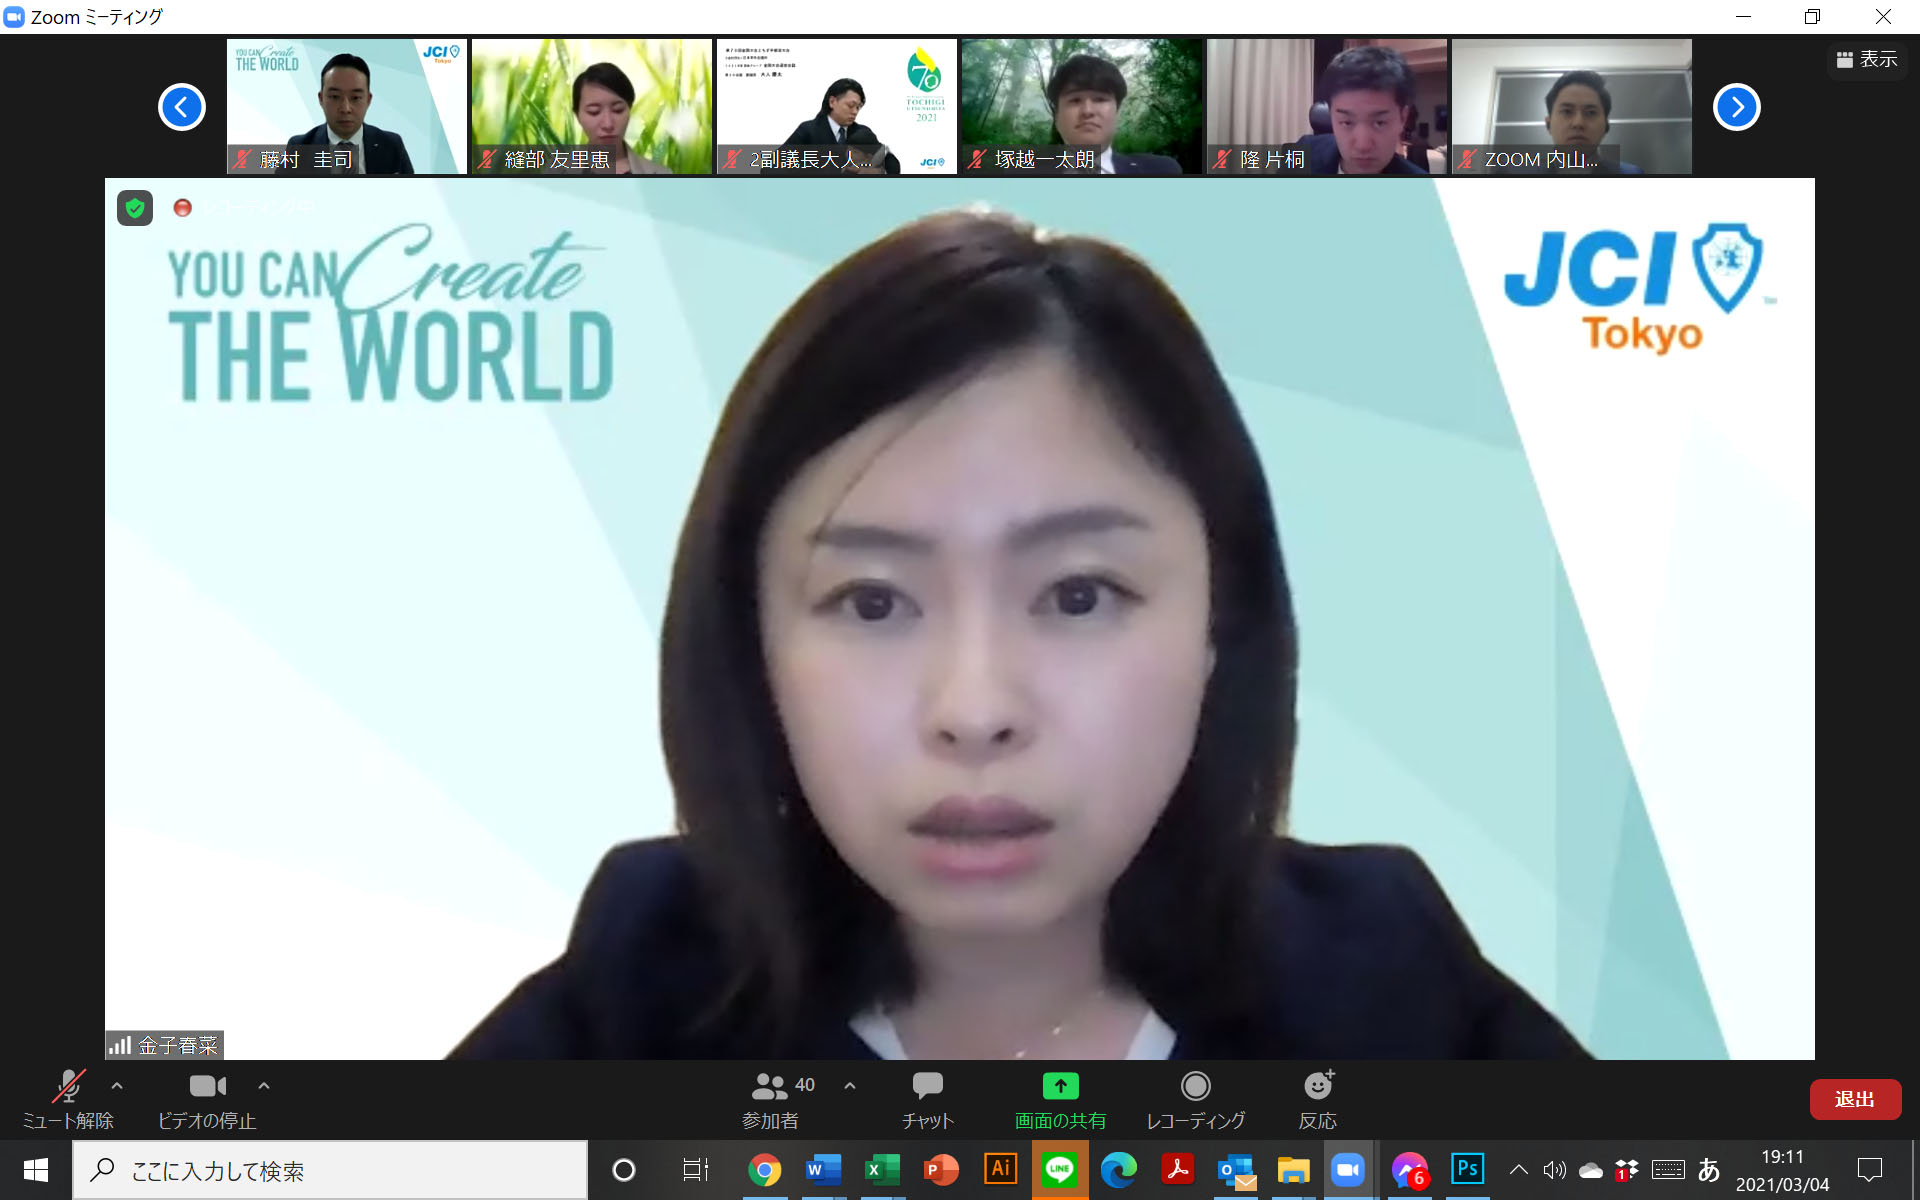Show next participants with the right arrow
The image size is (1920, 1200).
coord(1736,107)
